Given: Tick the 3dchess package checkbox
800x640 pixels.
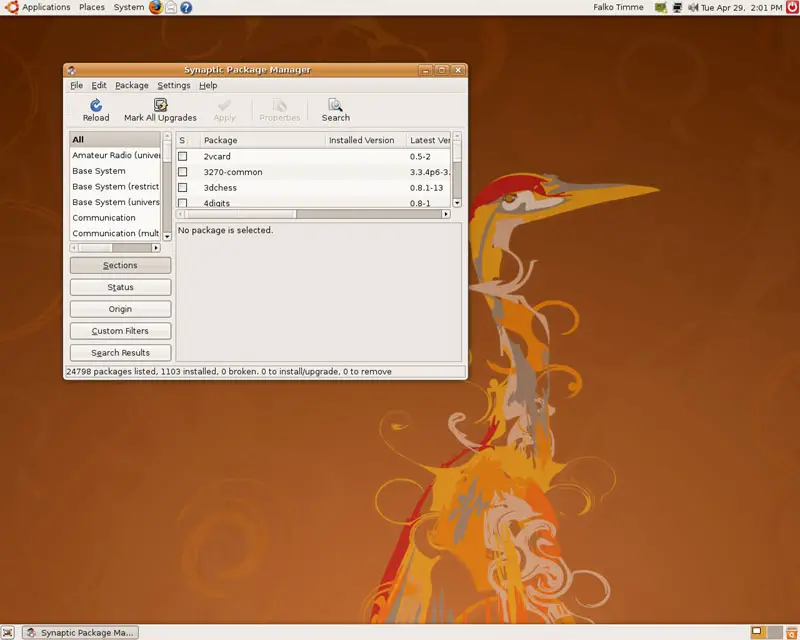Looking at the screenshot, I should [x=183, y=188].
